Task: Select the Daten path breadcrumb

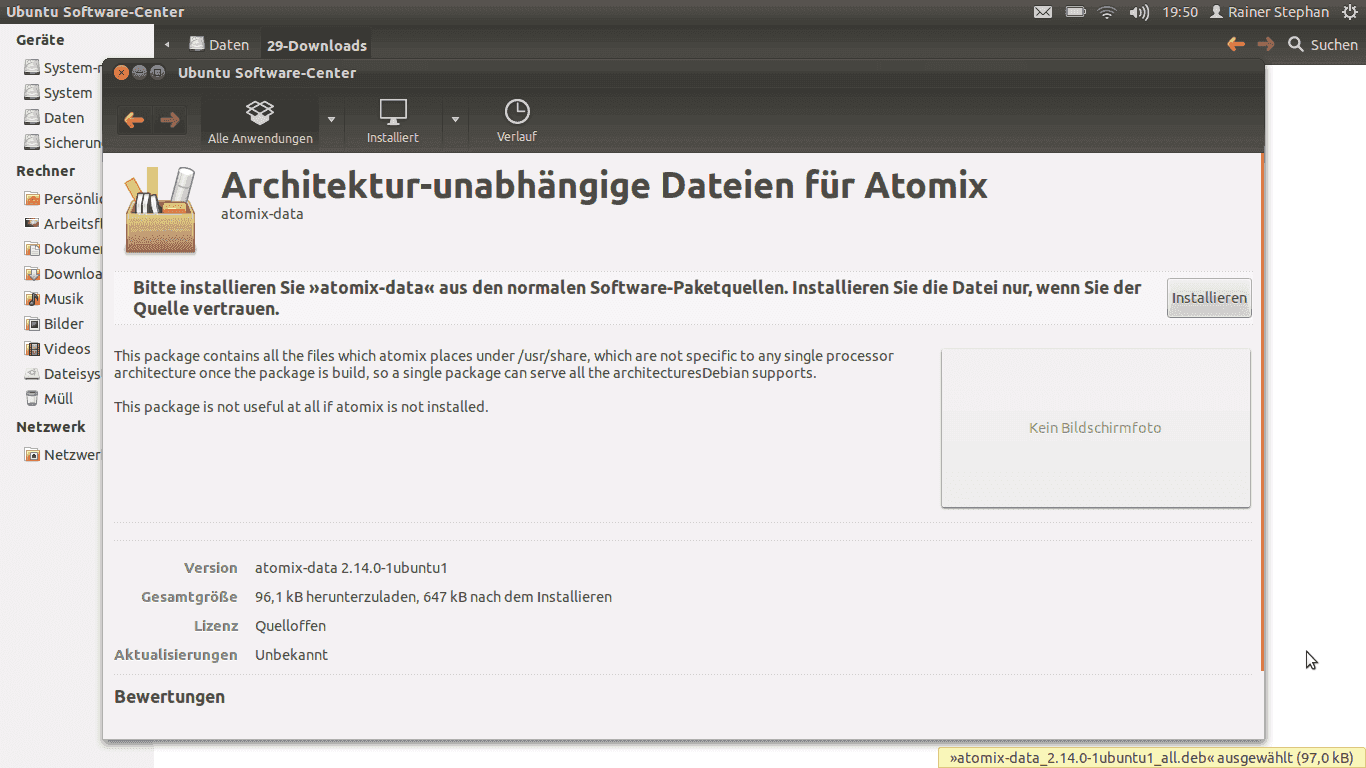Action: 219,45
